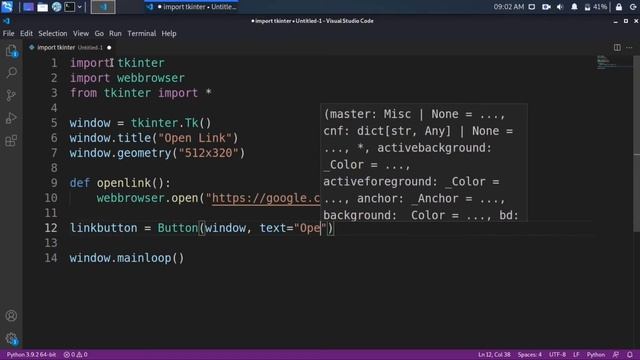640x360 pixels.
Task: Click the battery 41% indicator
Action: pyautogui.click(x=596, y=7)
